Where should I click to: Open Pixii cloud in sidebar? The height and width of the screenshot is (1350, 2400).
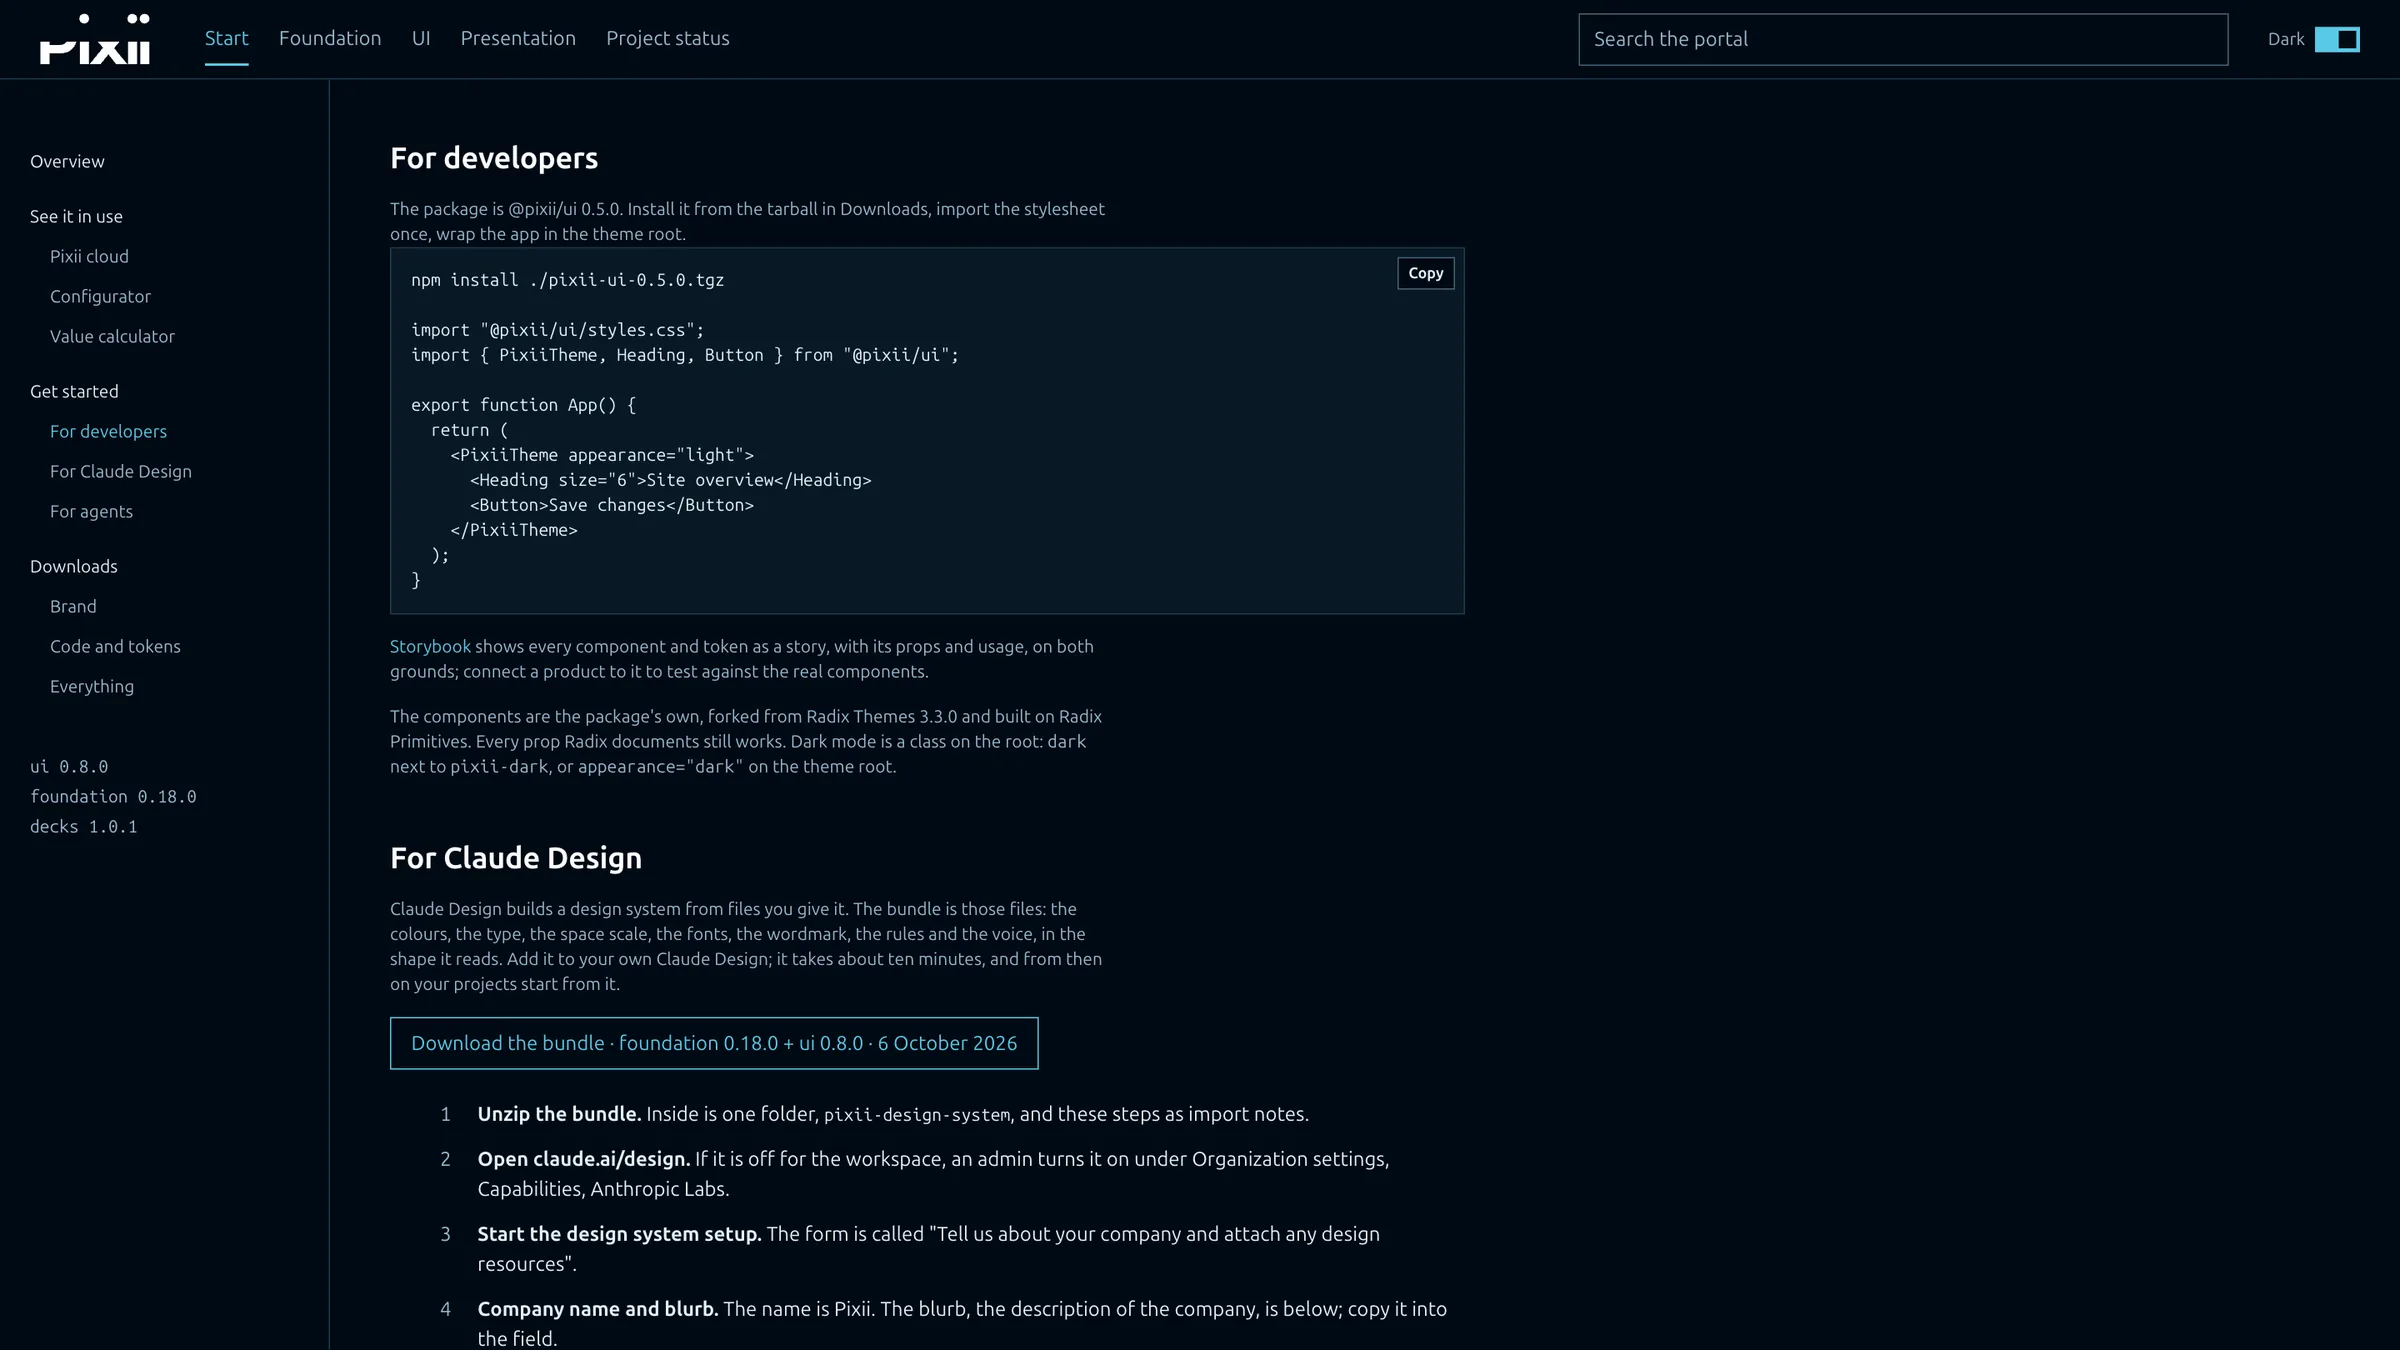point(89,256)
